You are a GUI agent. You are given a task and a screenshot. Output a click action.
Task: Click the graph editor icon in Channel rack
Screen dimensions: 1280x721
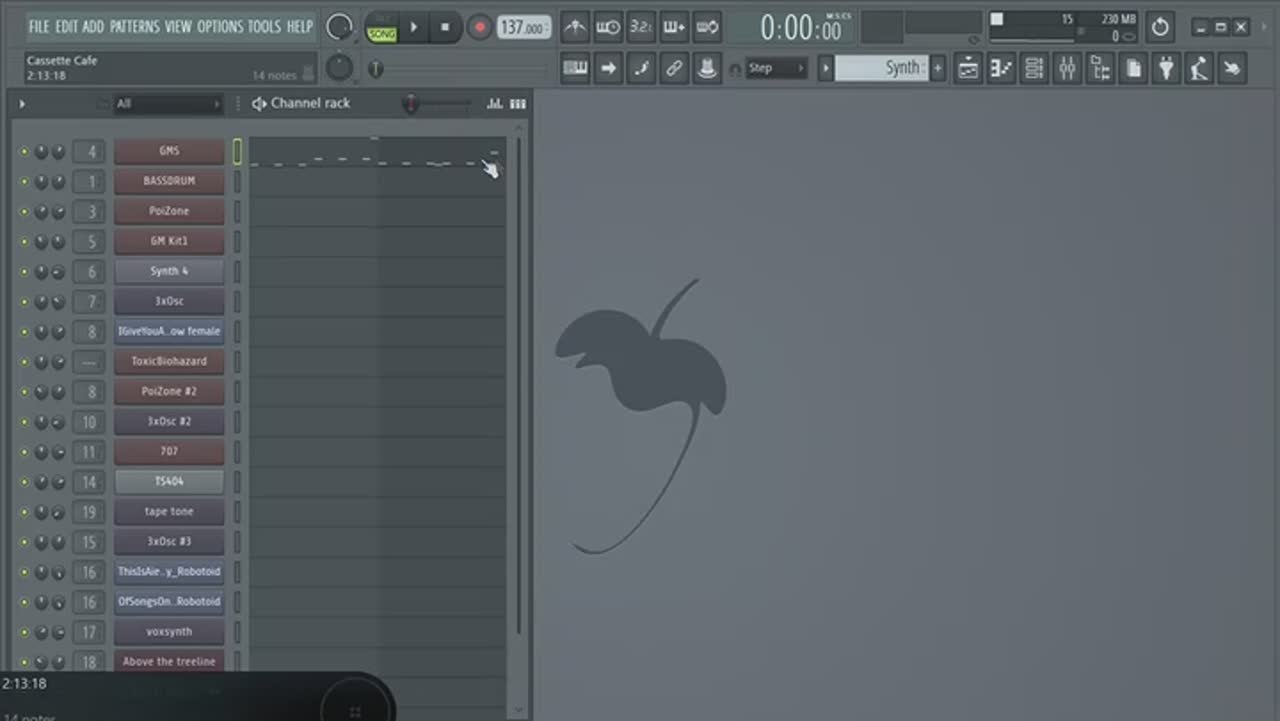[x=494, y=104]
